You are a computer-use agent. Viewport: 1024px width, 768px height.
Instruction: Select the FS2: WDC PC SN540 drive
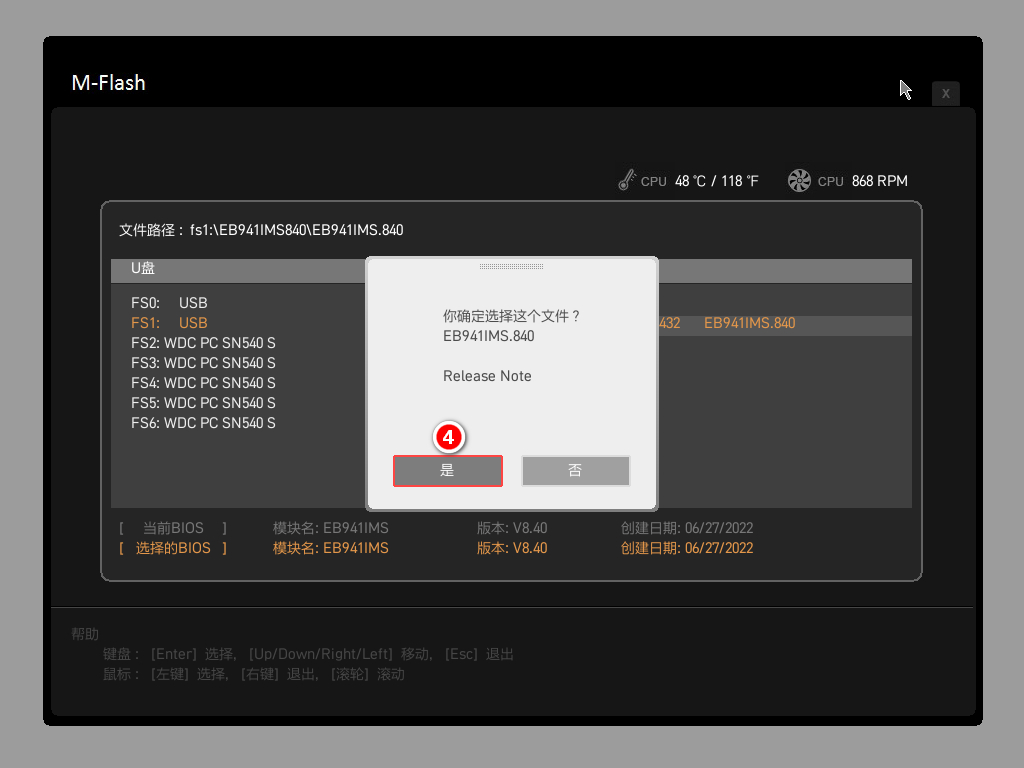point(203,342)
